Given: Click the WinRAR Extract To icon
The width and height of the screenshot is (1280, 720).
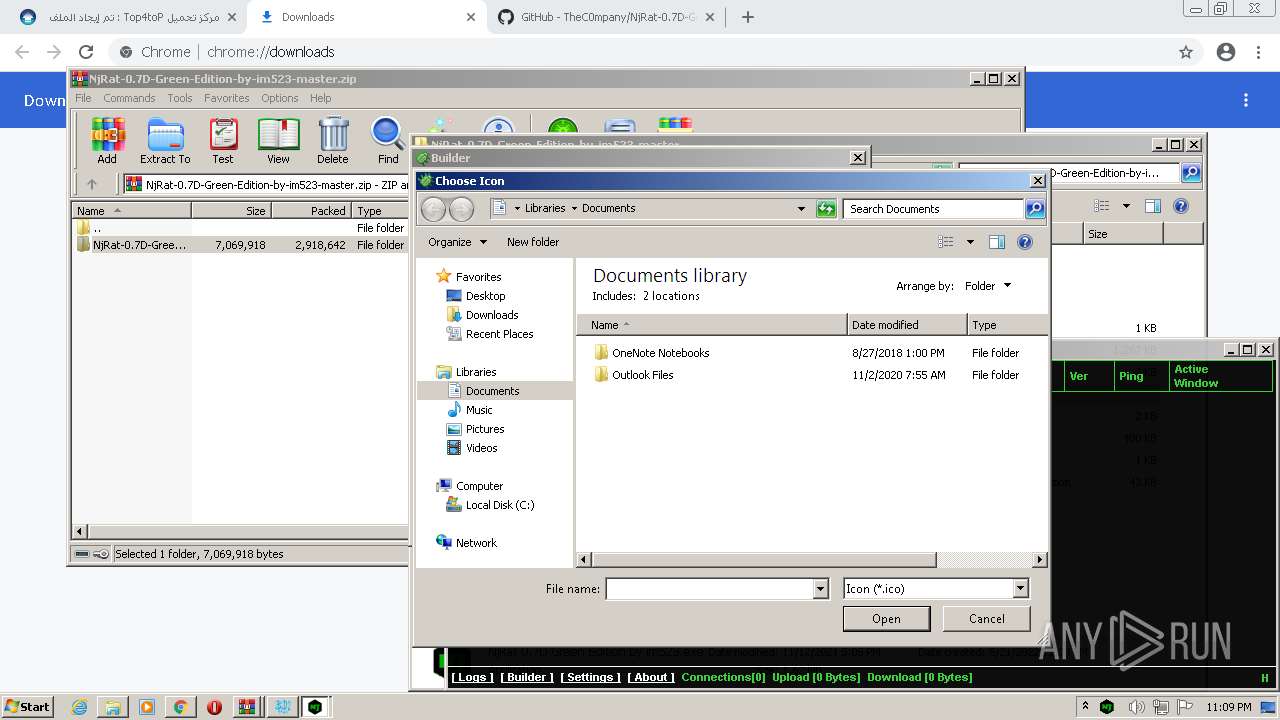Looking at the screenshot, I should tap(165, 141).
